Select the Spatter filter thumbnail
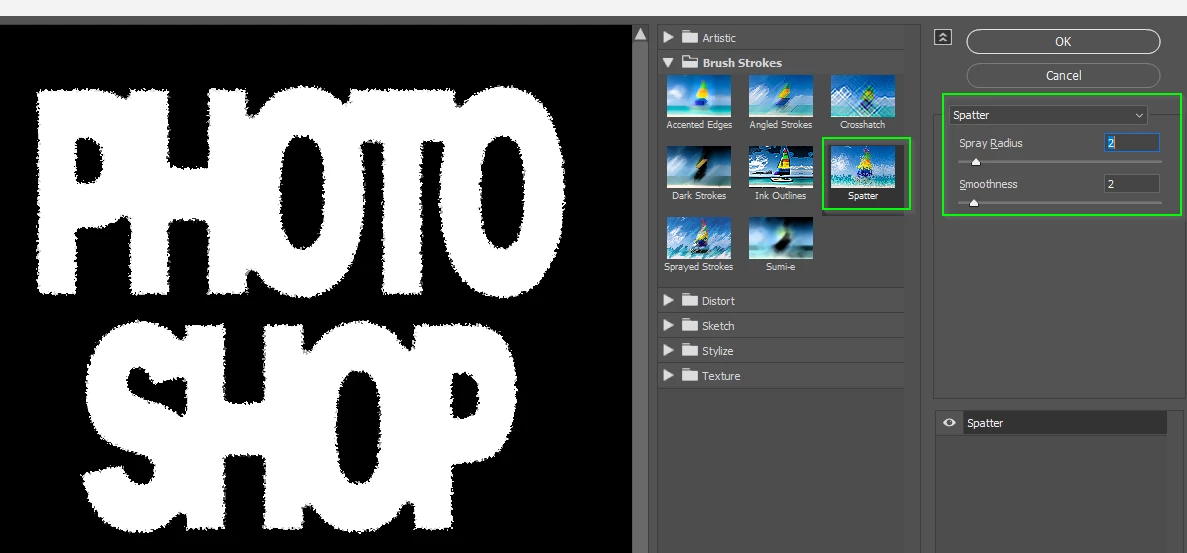Image resolution: width=1187 pixels, height=553 pixels. point(862,167)
